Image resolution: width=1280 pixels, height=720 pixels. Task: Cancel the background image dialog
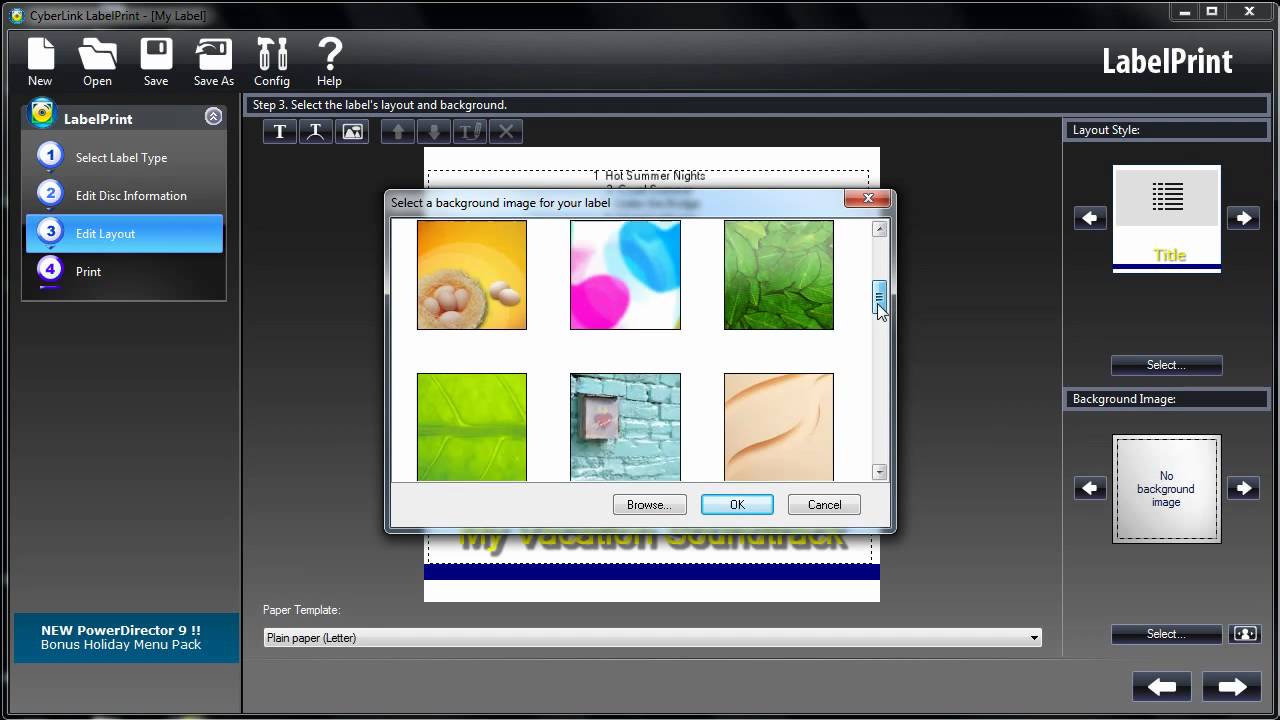pyautogui.click(x=824, y=505)
